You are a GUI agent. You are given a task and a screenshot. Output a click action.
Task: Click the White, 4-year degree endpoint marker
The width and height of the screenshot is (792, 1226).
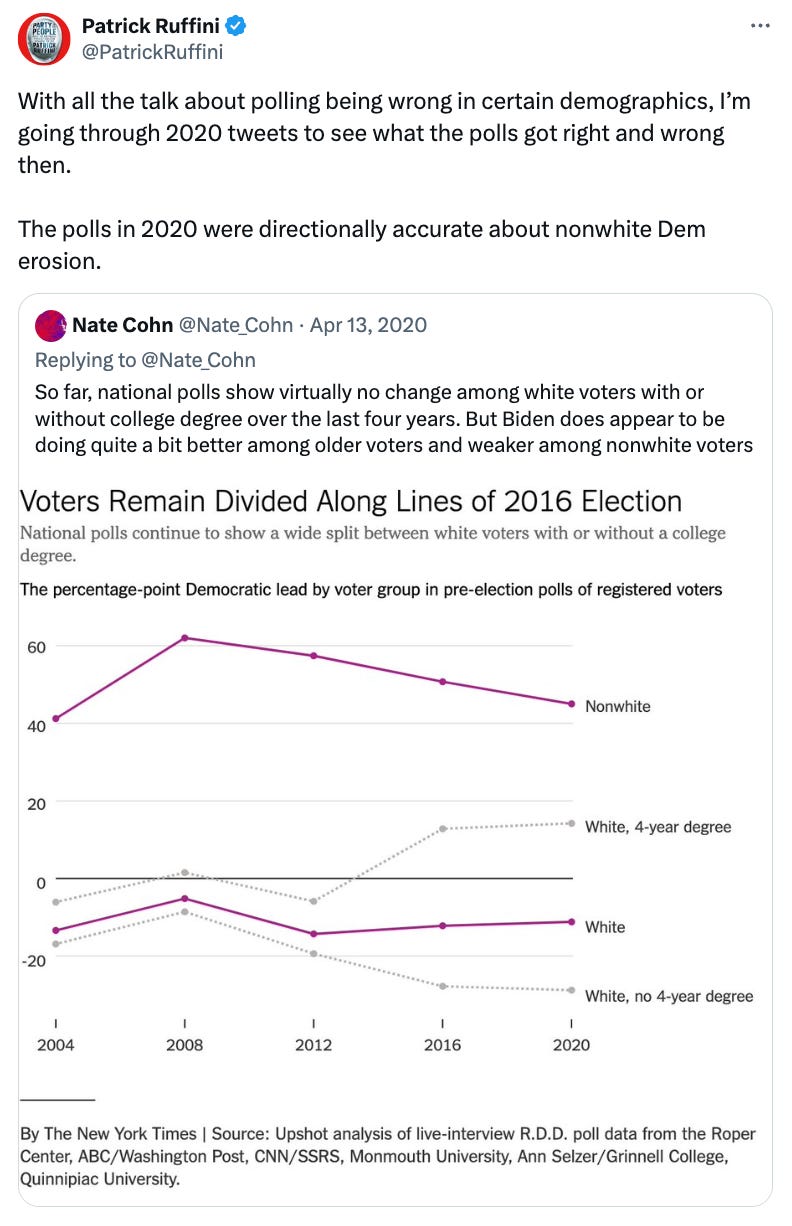tap(570, 823)
